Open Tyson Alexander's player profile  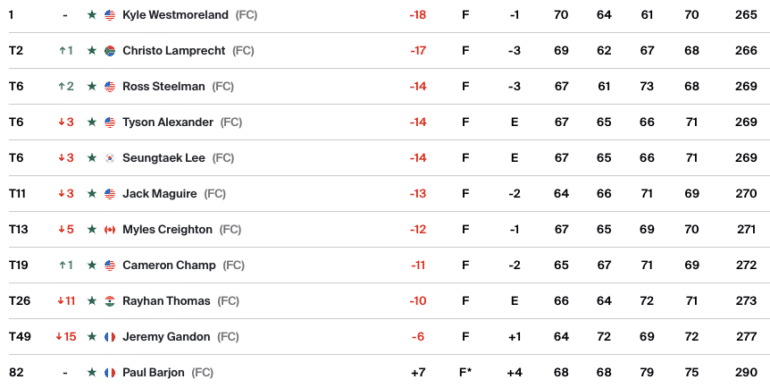point(168,122)
